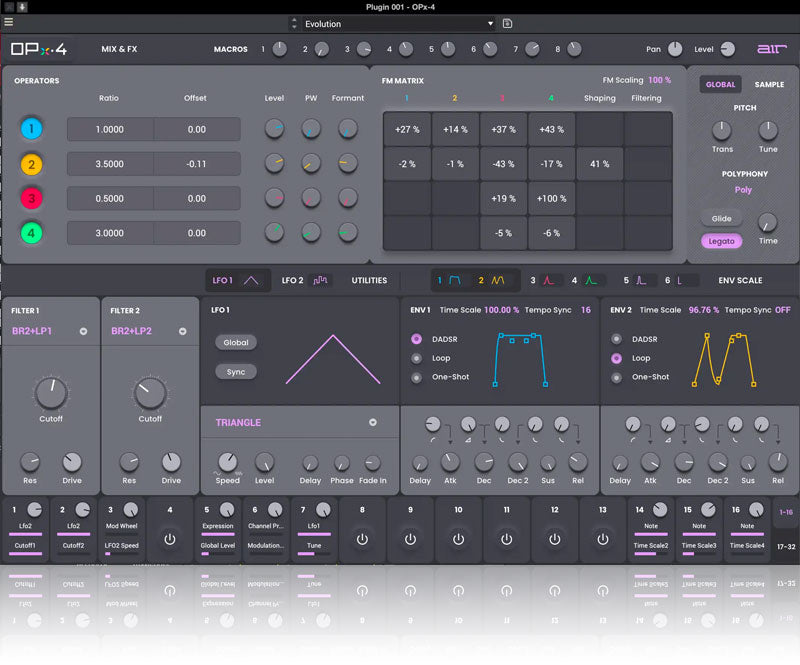The image size is (800, 665).
Task: Open the Evolution preset dropdown
Action: pos(398,23)
